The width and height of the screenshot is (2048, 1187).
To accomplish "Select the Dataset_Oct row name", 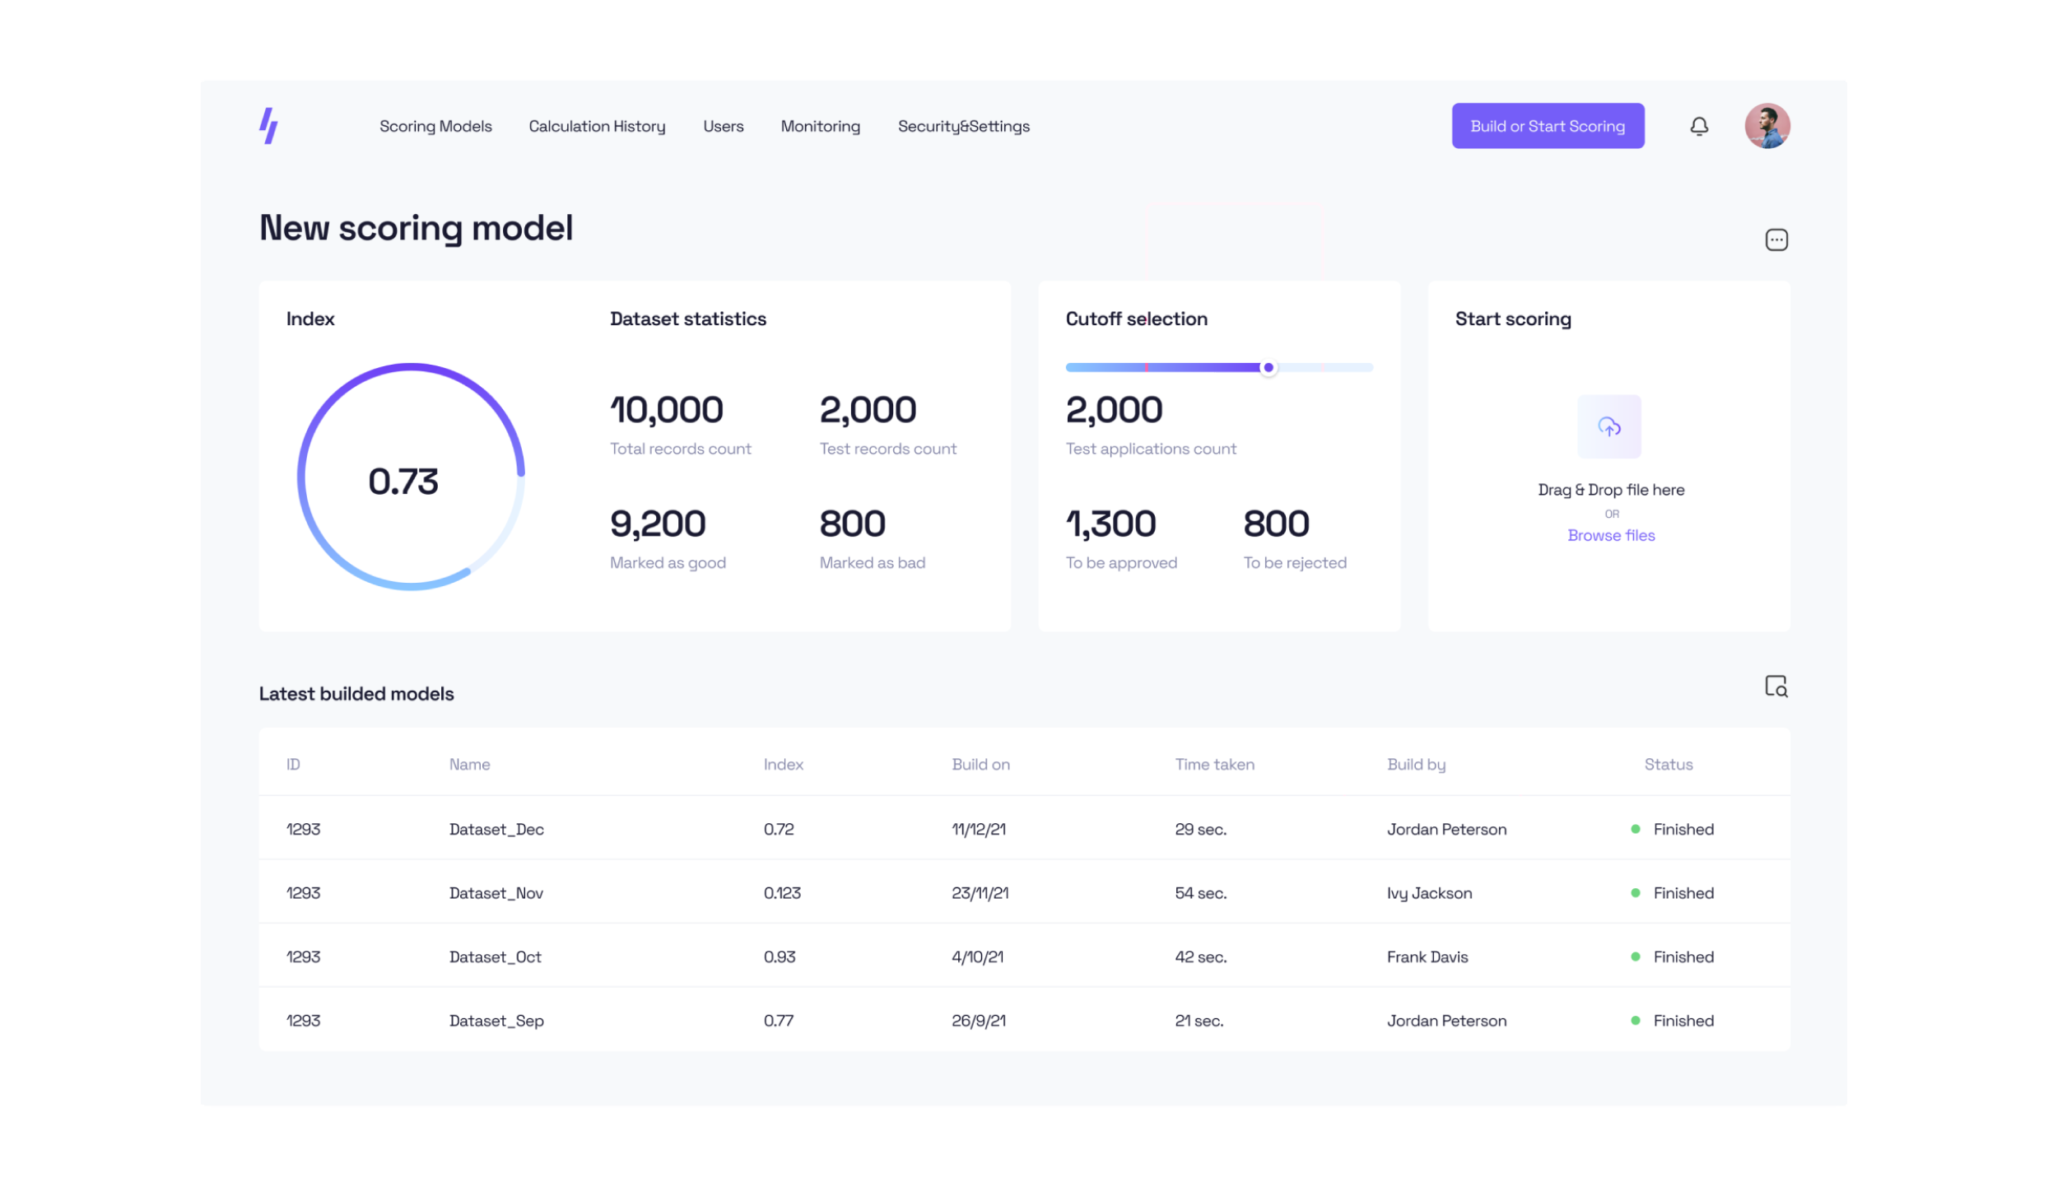I will [x=495, y=957].
